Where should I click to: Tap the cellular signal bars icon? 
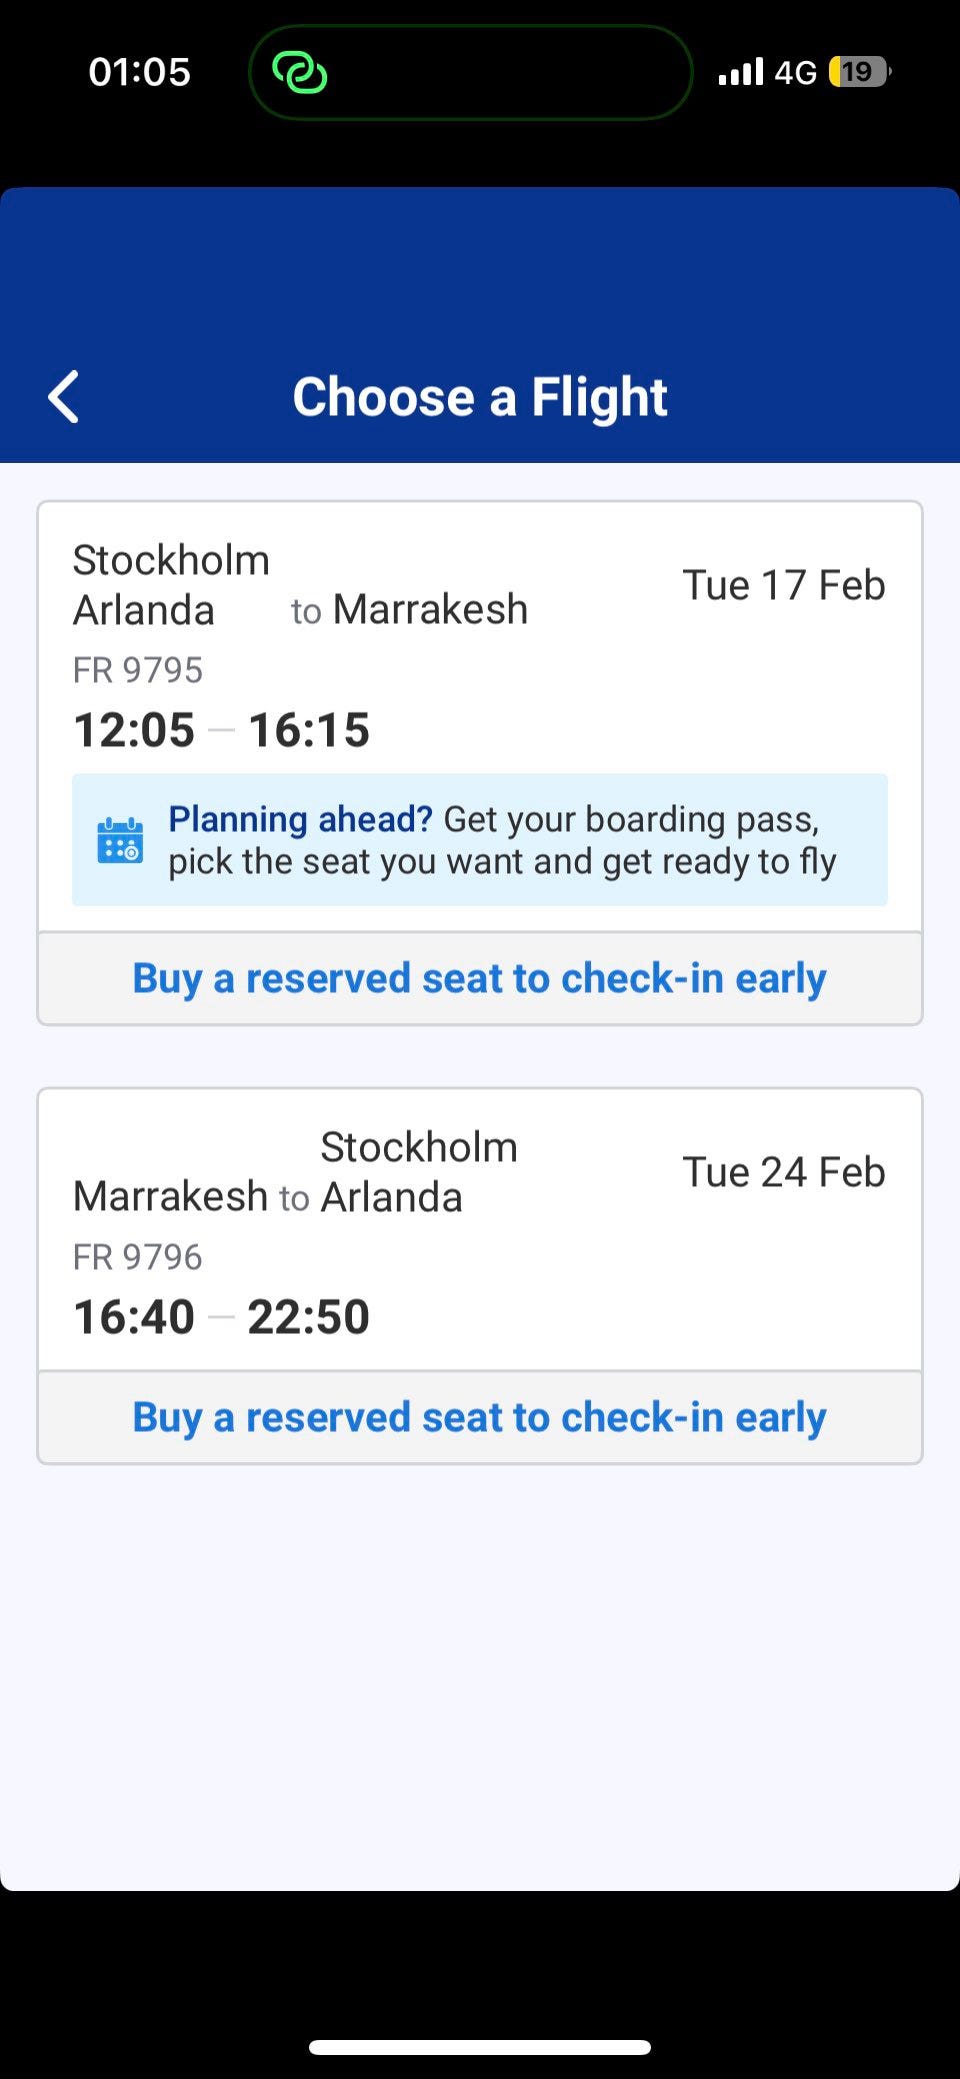[x=740, y=72]
